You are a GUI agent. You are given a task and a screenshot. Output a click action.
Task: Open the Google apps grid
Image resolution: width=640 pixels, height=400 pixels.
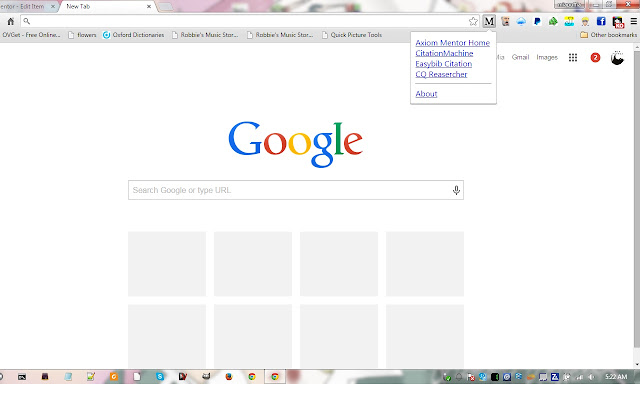coord(573,58)
